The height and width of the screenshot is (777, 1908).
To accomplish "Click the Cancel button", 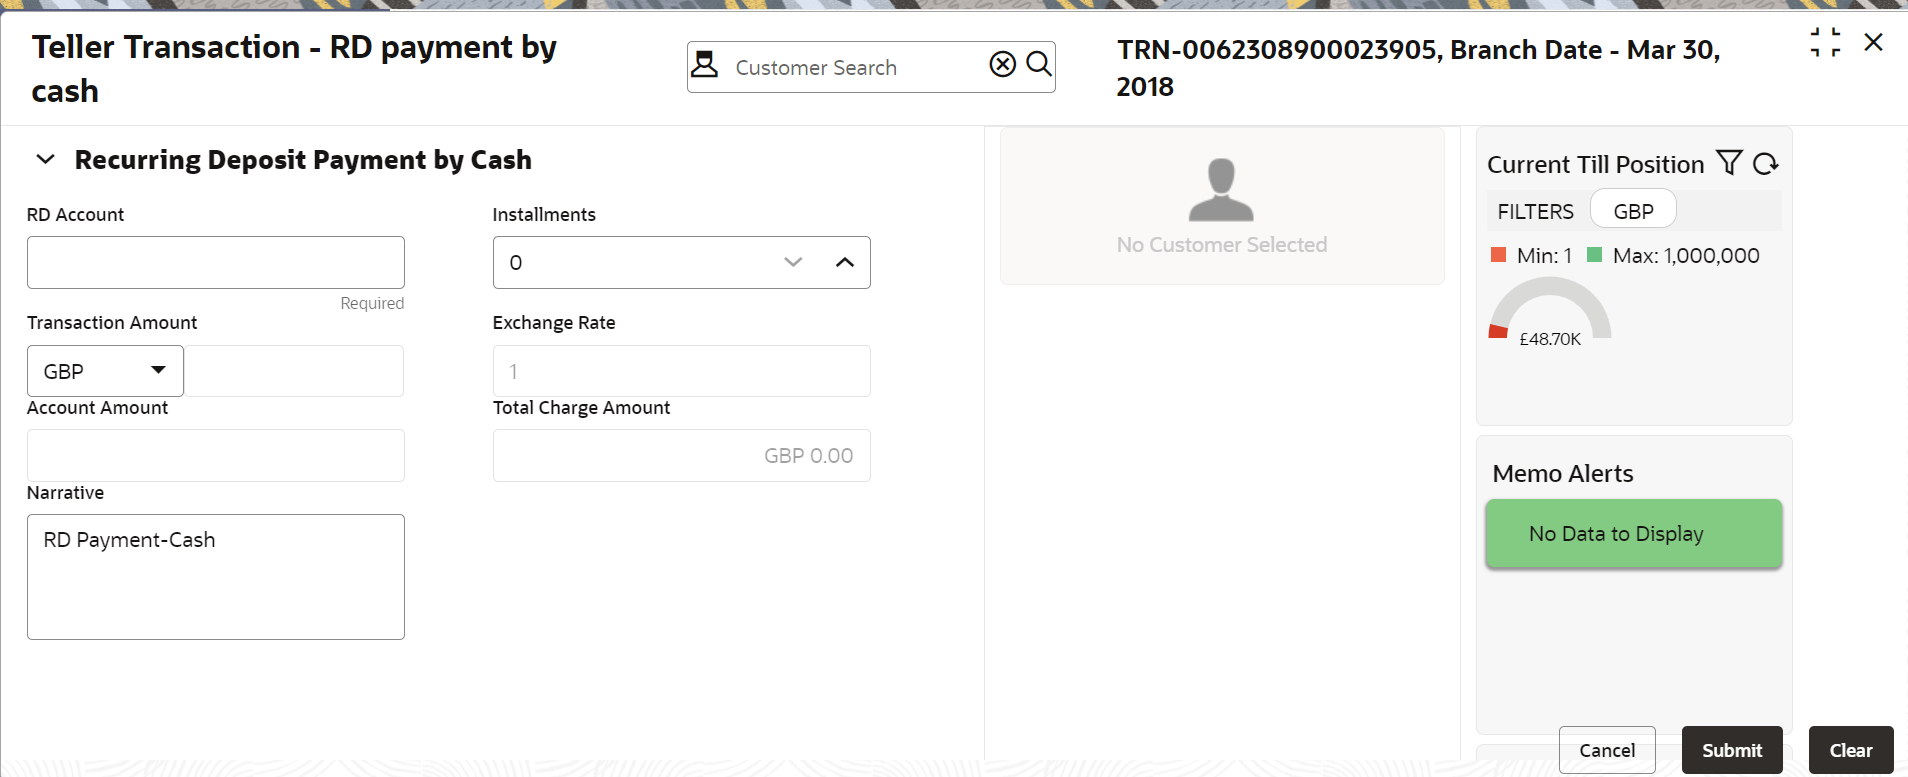I will 1607,750.
